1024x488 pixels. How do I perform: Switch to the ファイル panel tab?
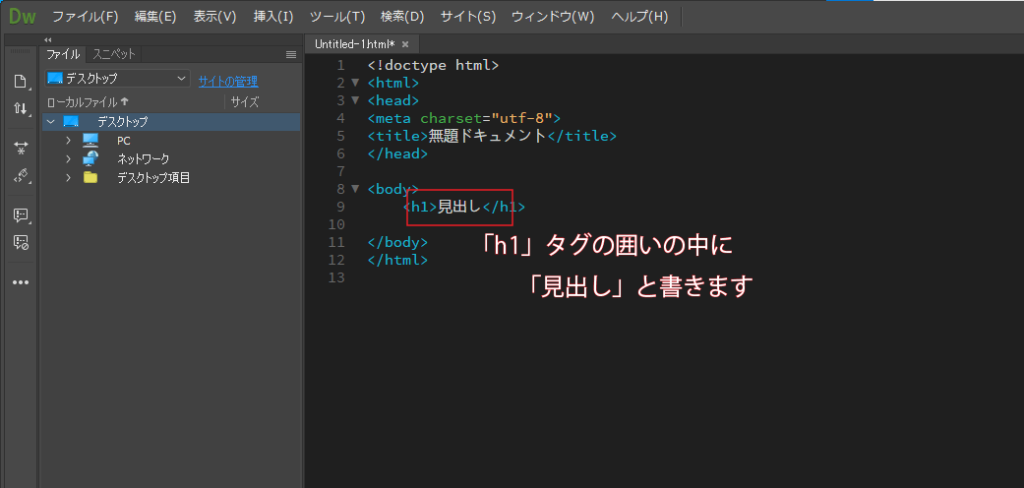[63, 54]
